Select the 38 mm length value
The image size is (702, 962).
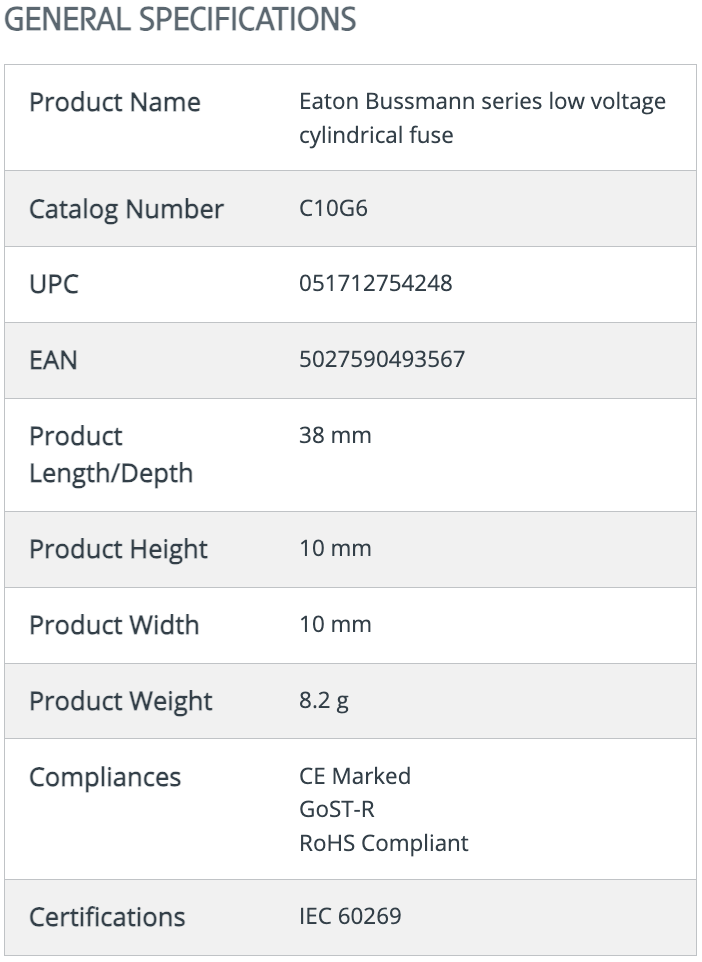[x=335, y=435]
